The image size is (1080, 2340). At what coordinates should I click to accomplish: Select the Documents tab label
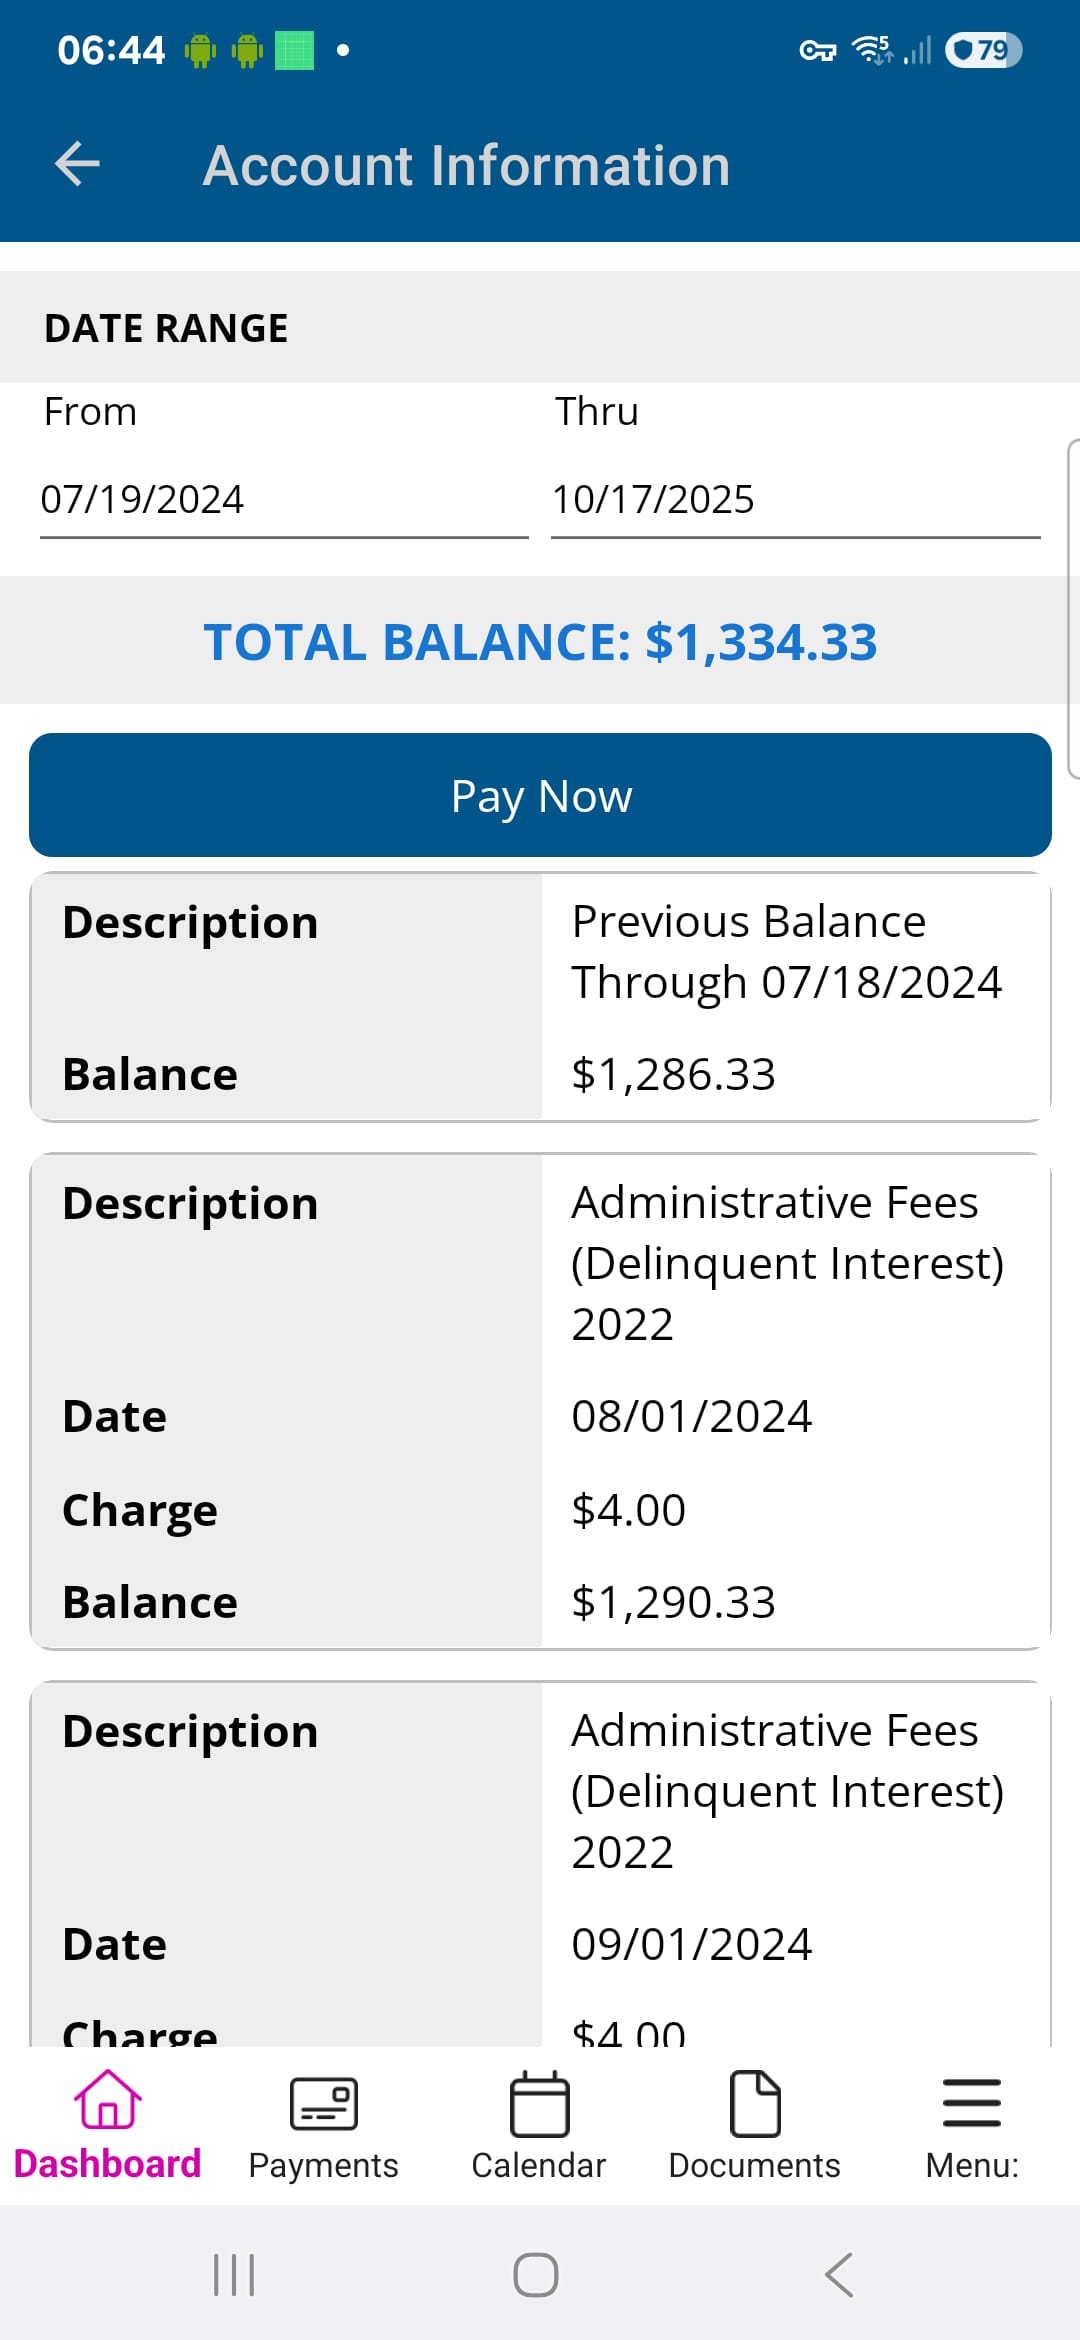tap(755, 2165)
